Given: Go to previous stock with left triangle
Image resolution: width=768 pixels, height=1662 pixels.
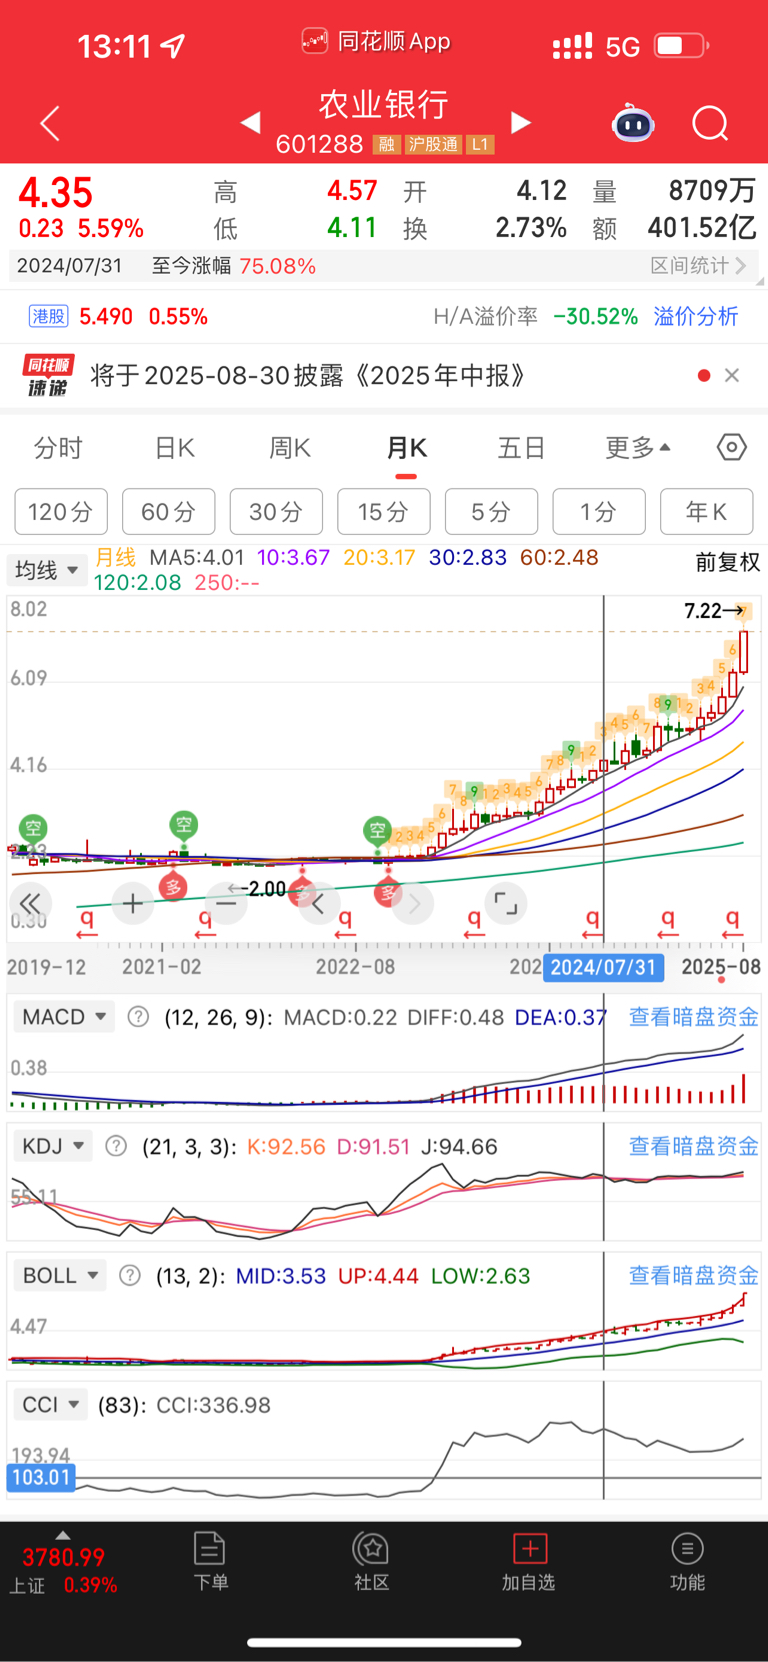Looking at the screenshot, I should click(x=251, y=122).
